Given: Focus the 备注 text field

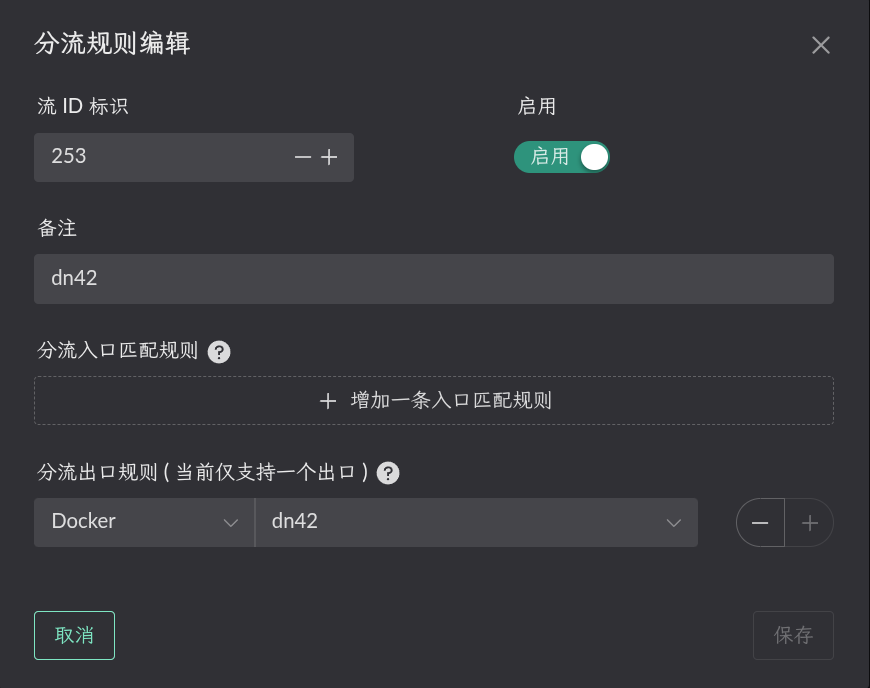Looking at the screenshot, I should click(x=433, y=279).
